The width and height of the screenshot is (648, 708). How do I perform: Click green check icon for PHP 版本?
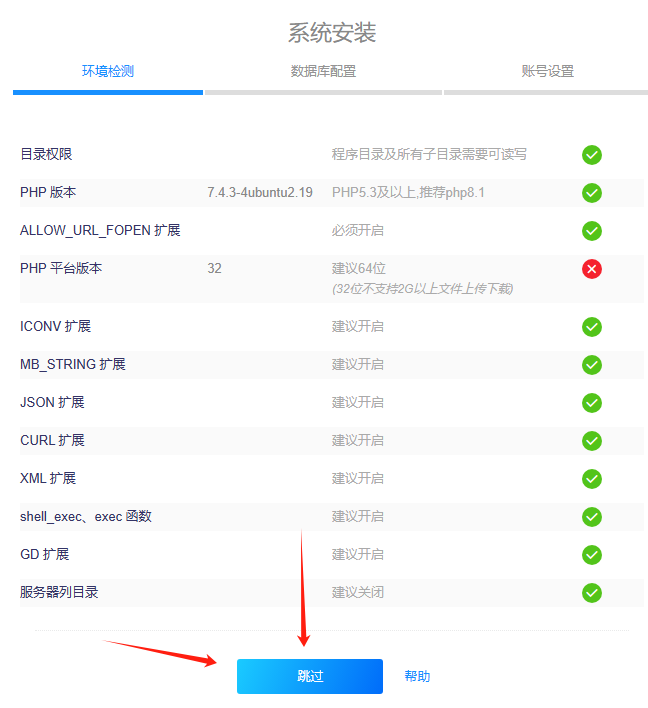pos(592,193)
